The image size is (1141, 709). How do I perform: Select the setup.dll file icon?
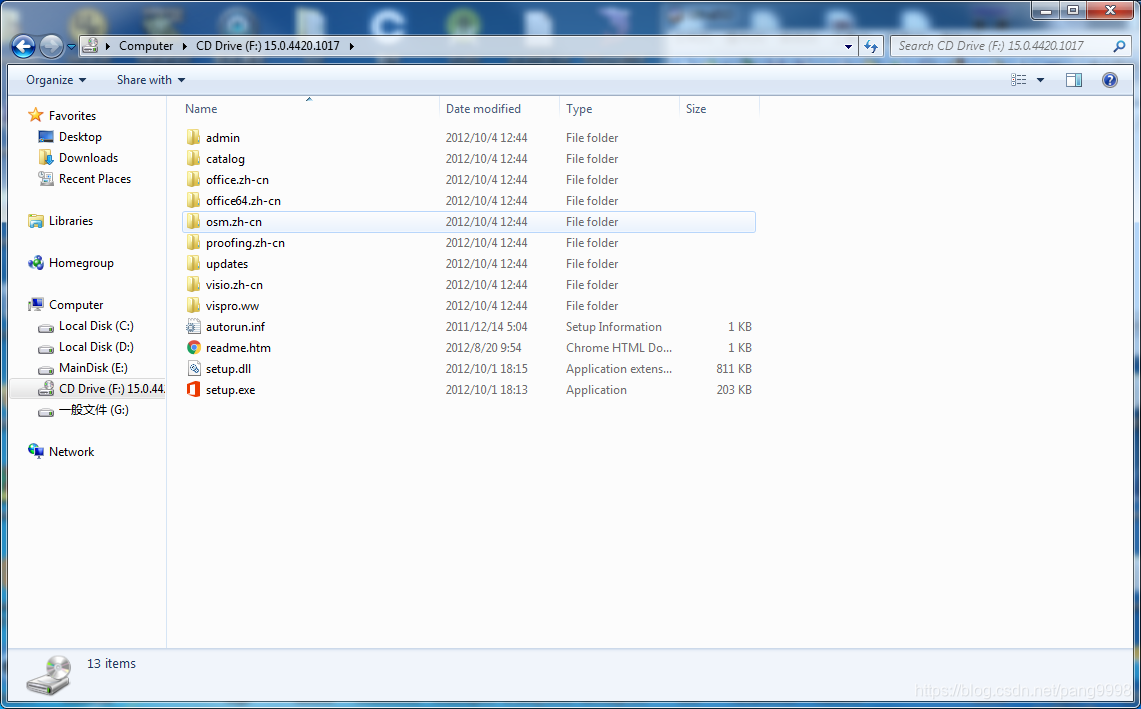tap(193, 369)
